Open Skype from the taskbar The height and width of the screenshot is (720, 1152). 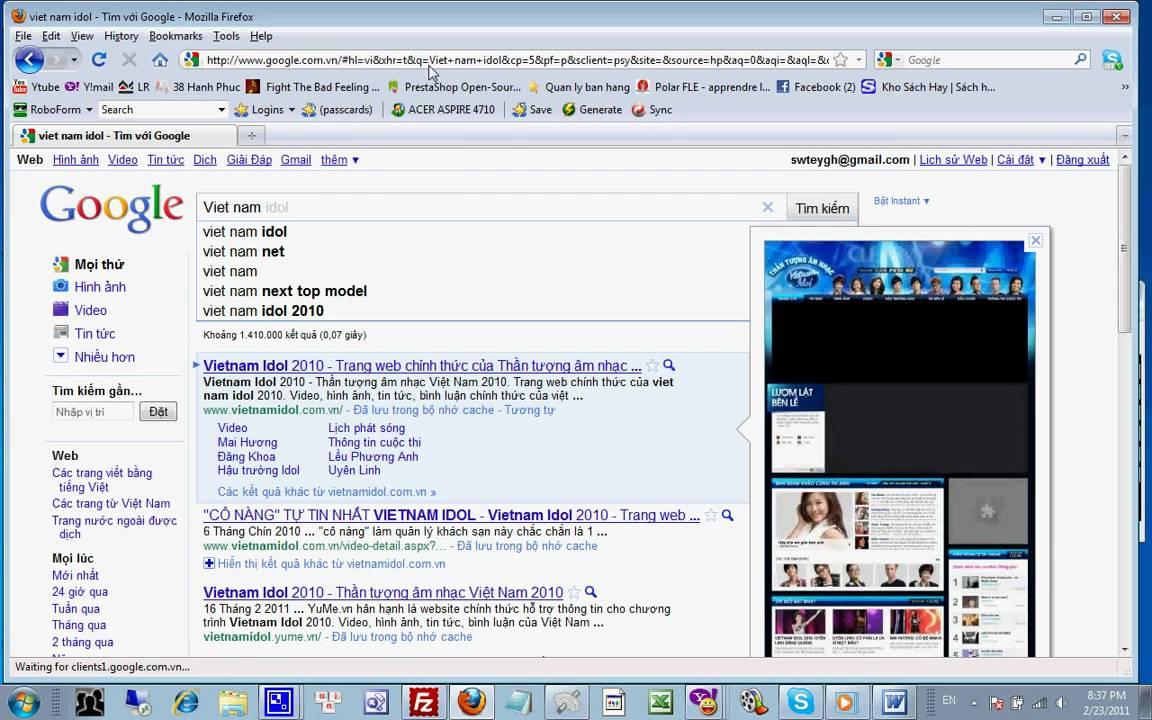point(800,702)
